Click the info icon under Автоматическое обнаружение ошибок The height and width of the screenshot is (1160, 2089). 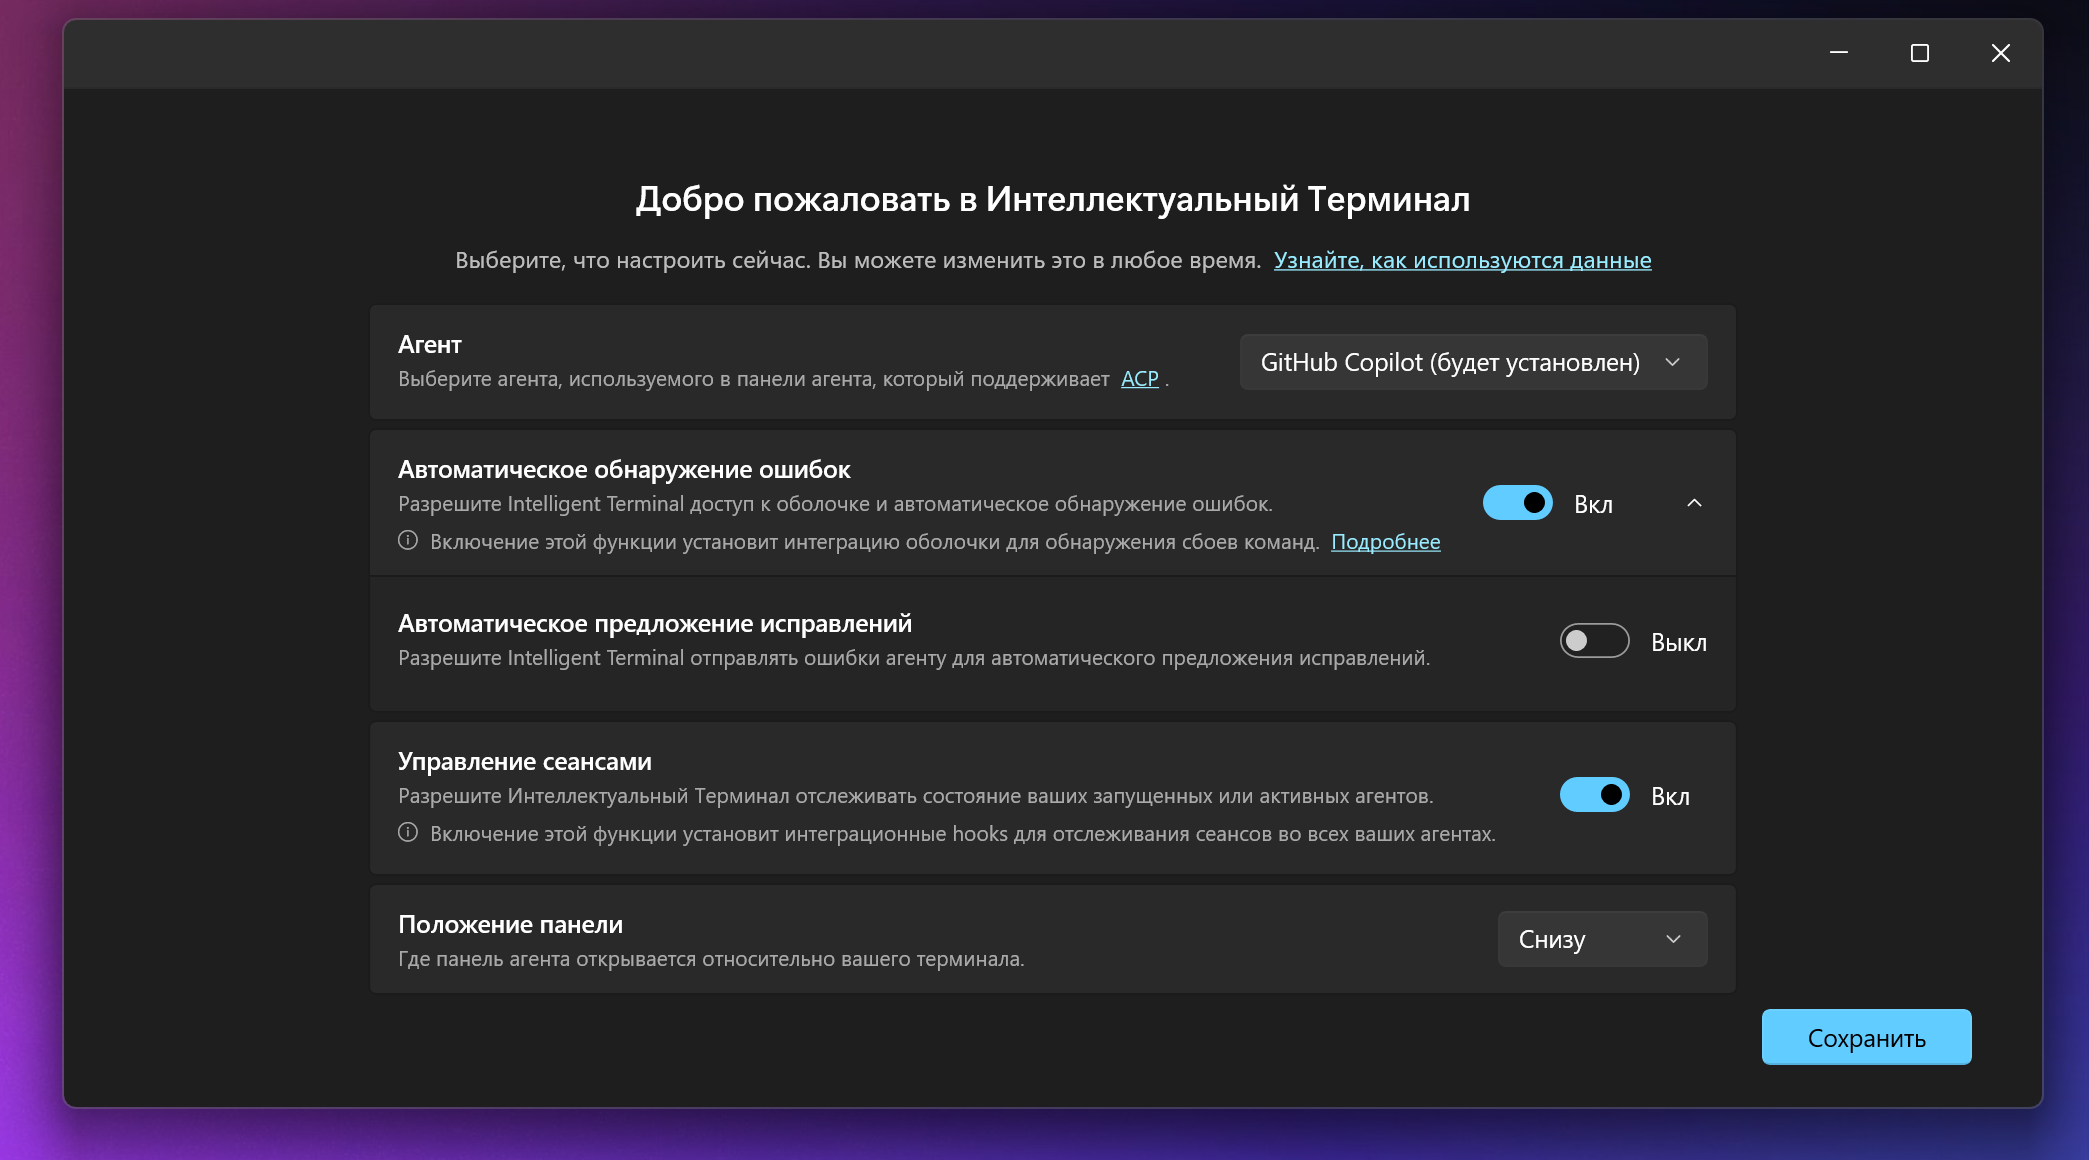point(408,541)
